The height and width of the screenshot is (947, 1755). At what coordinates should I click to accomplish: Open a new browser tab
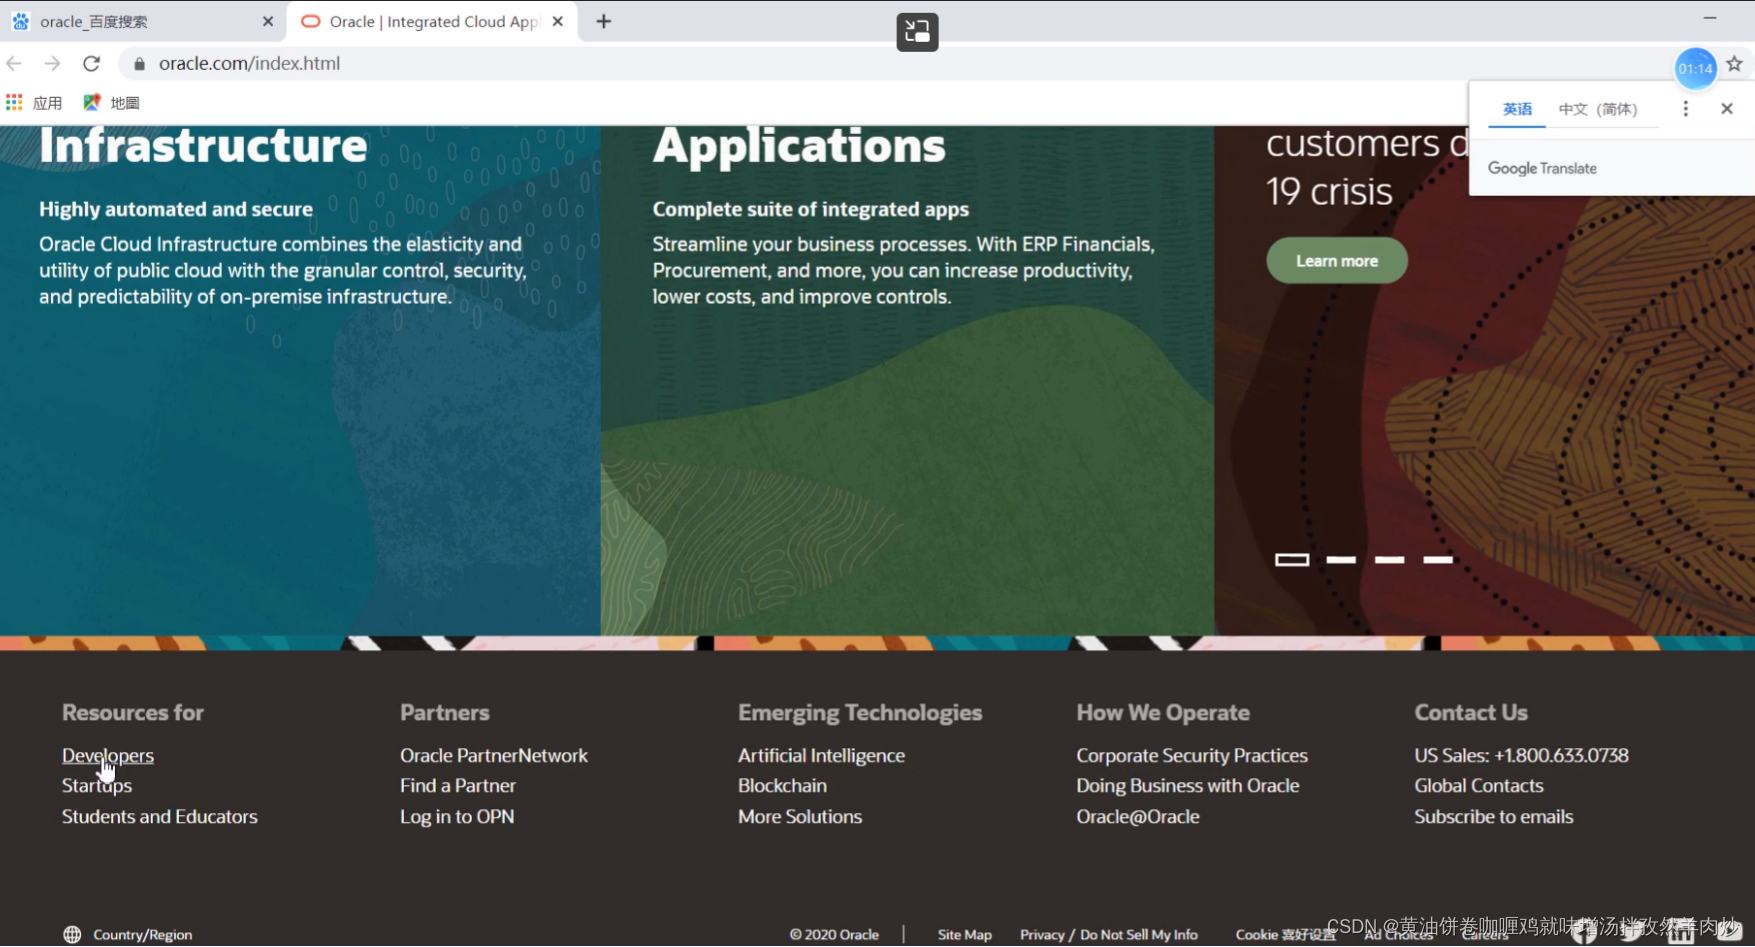pyautogui.click(x=603, y=21)
